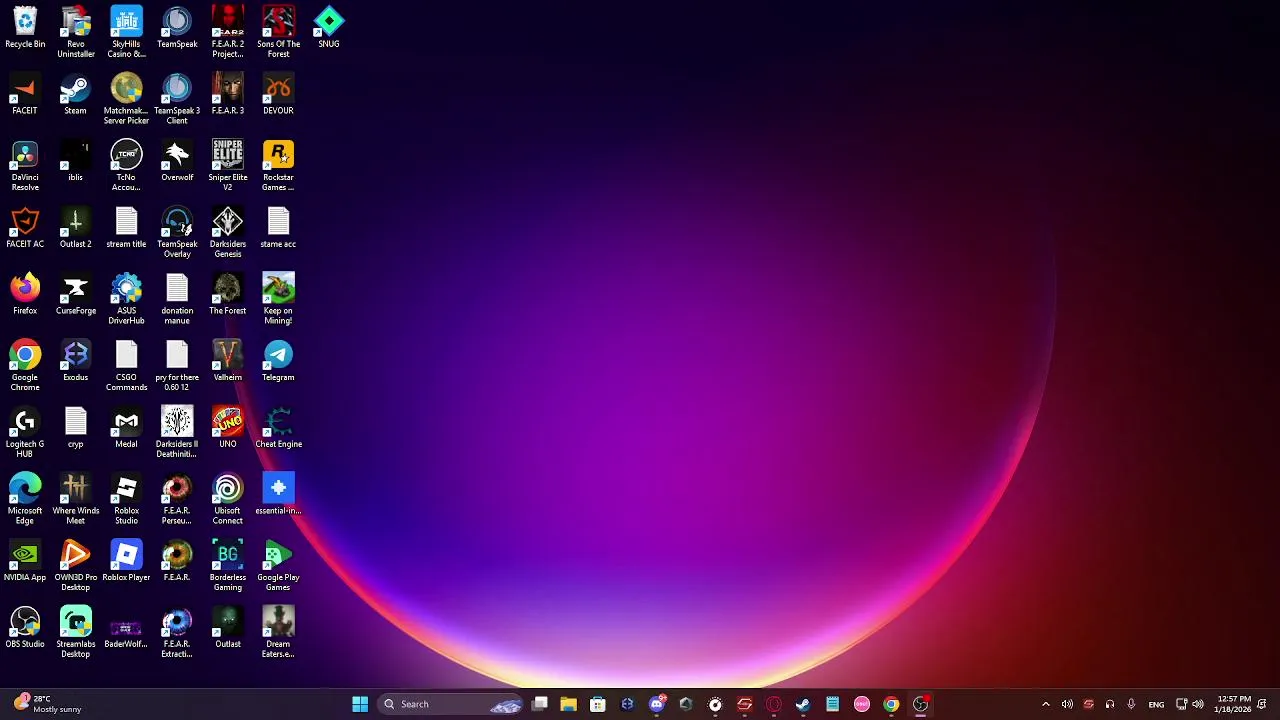This screenshot has width=1280, height=720.
Task: Select the Where Winds Meet icon
Action: point(76,500)
